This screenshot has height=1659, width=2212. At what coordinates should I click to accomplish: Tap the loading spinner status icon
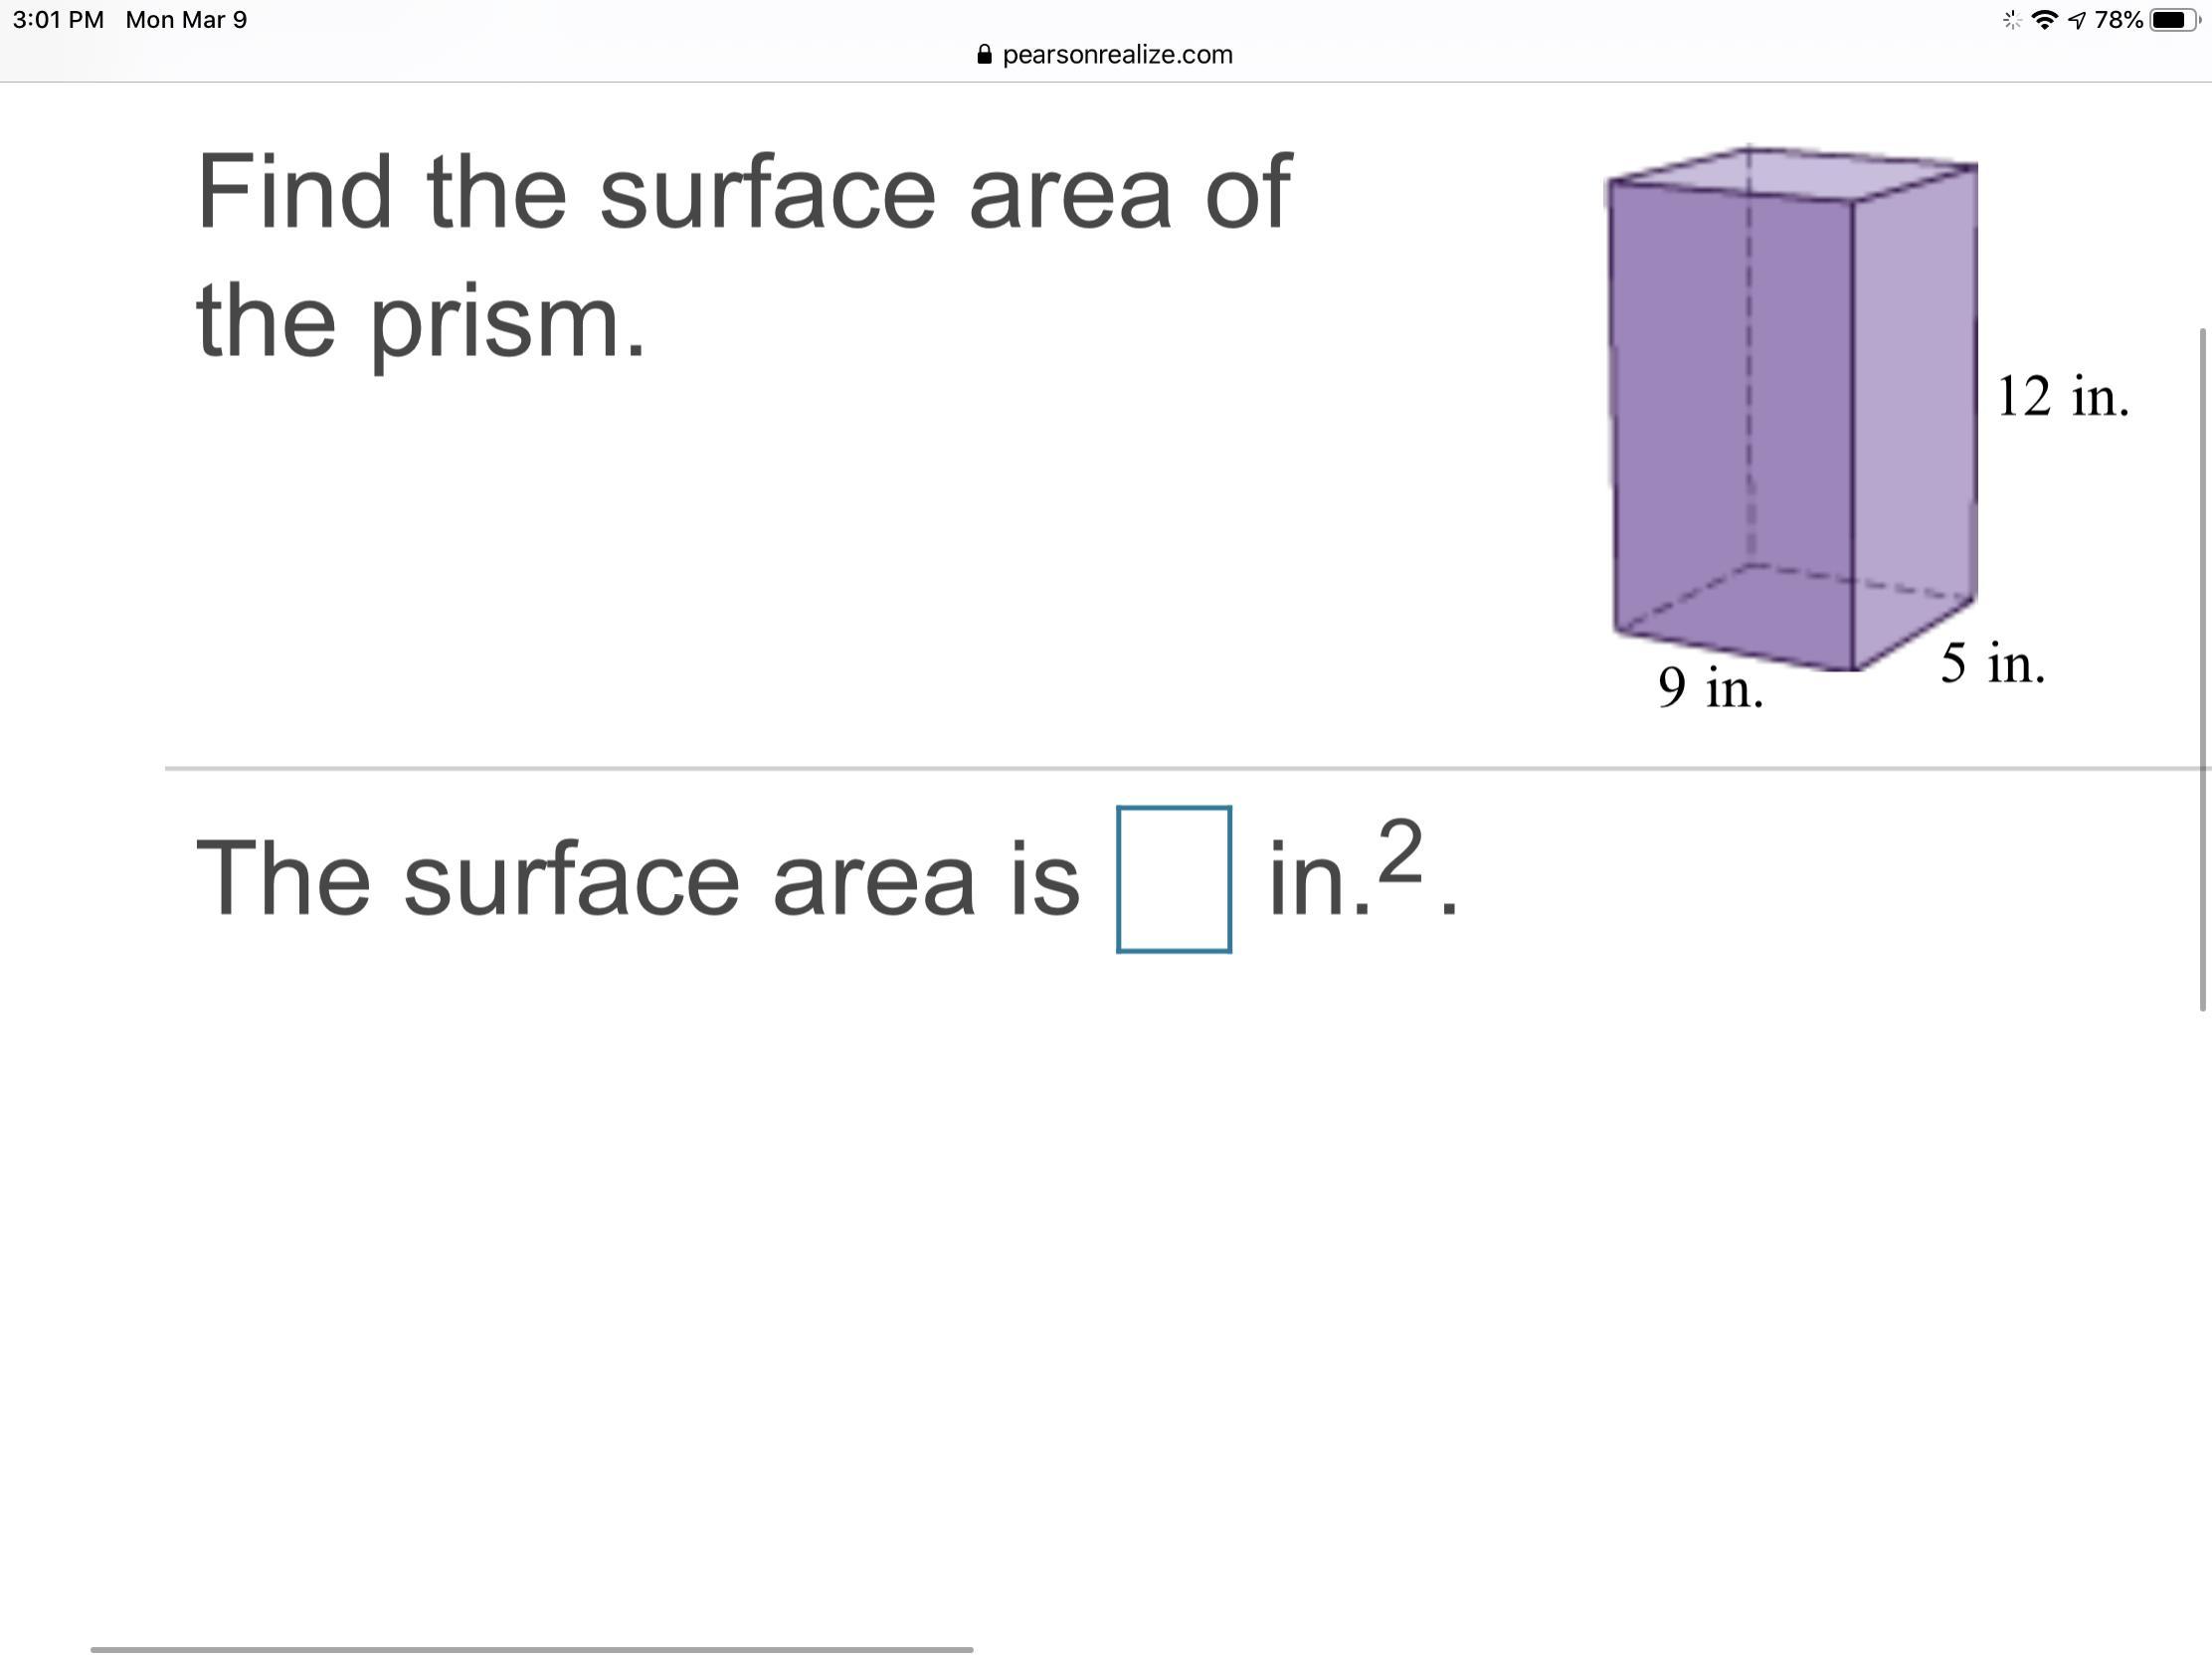pyautogui.click(x=2013, y=20)
